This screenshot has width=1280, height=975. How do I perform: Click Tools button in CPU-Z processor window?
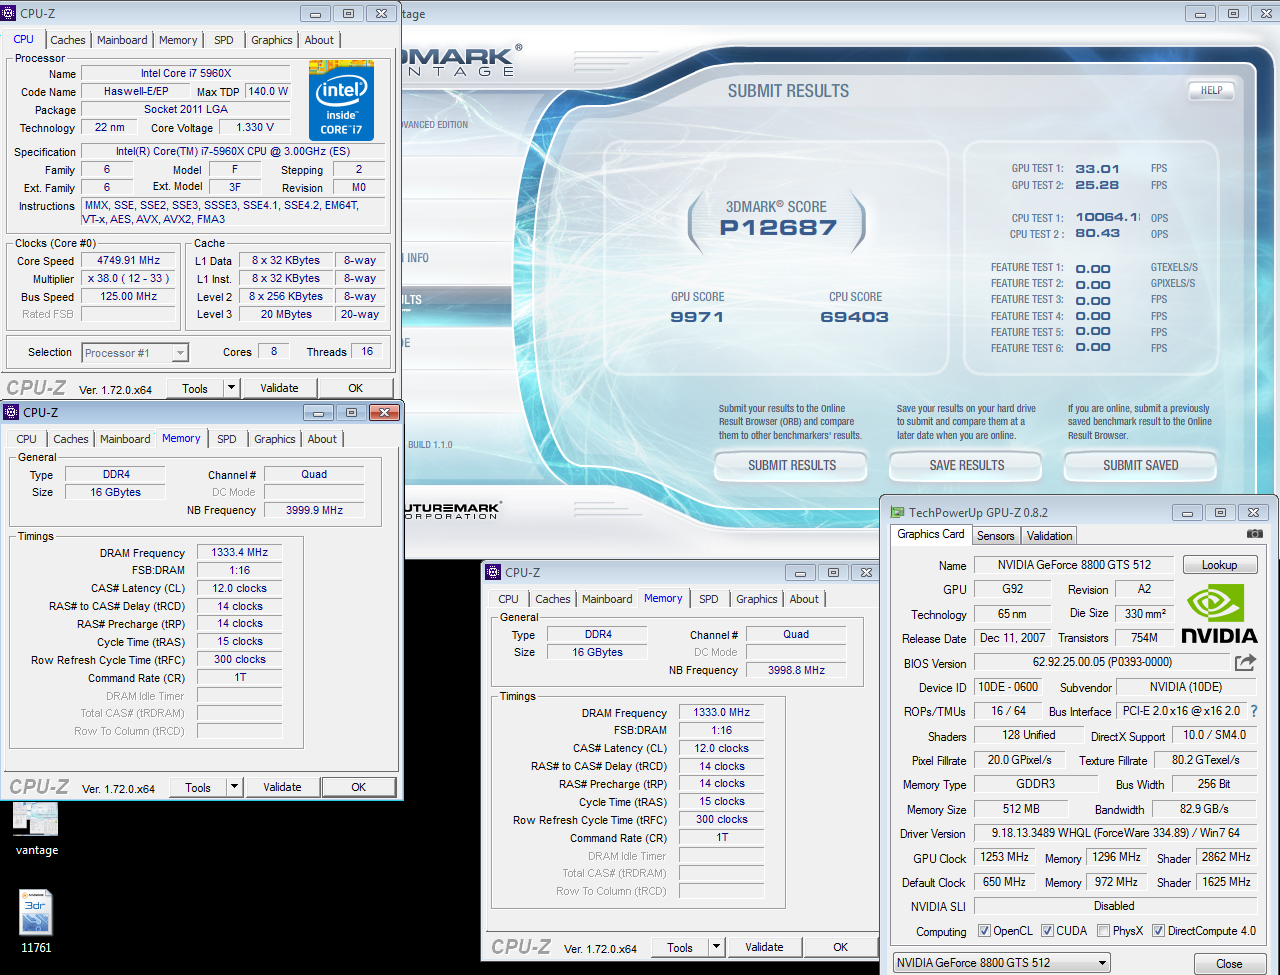[x=195, y=388]
